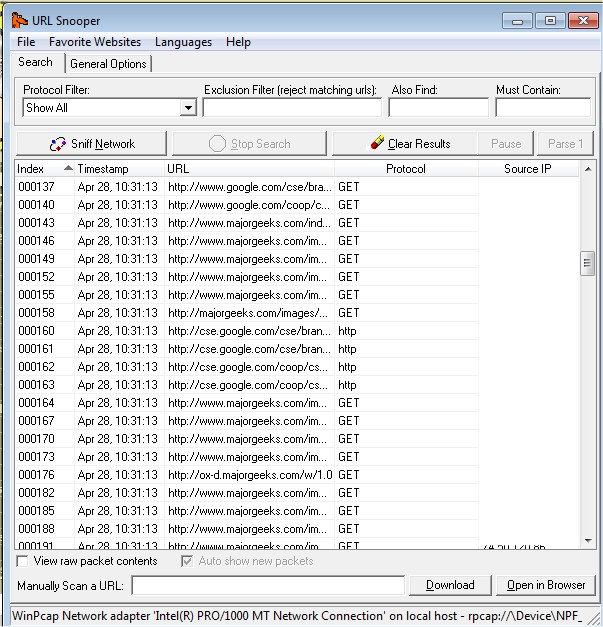Screen dimensions: 603x627
Task: Click the Sniff Network button
Action: 91,144
